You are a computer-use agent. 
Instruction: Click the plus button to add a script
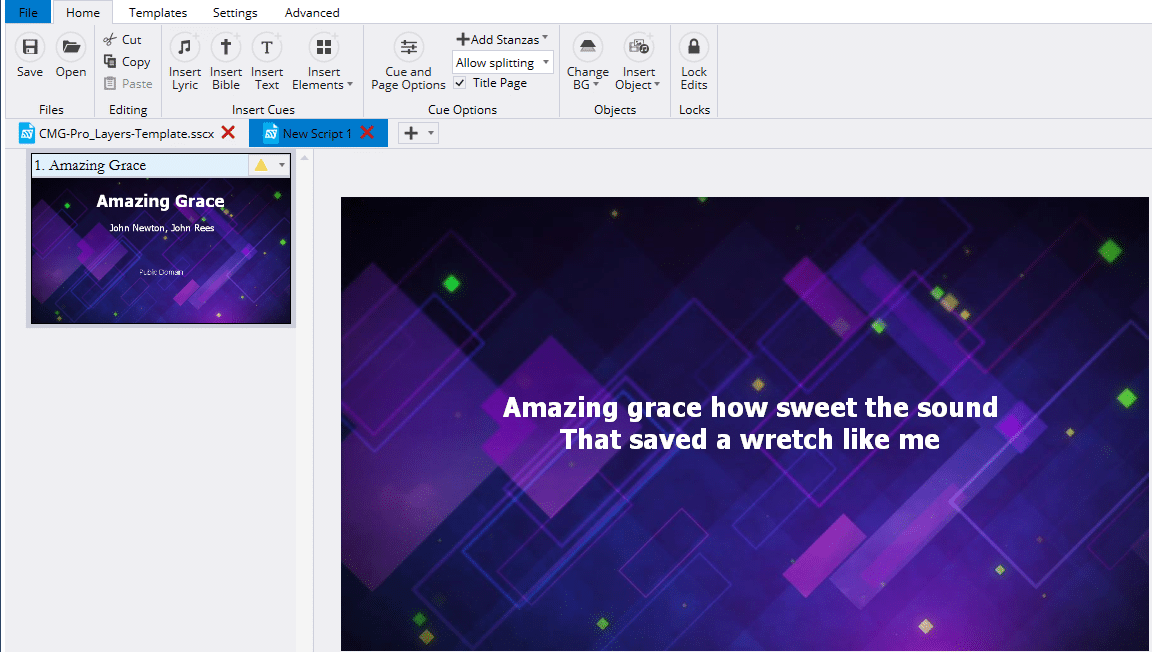tap(411, 133)
